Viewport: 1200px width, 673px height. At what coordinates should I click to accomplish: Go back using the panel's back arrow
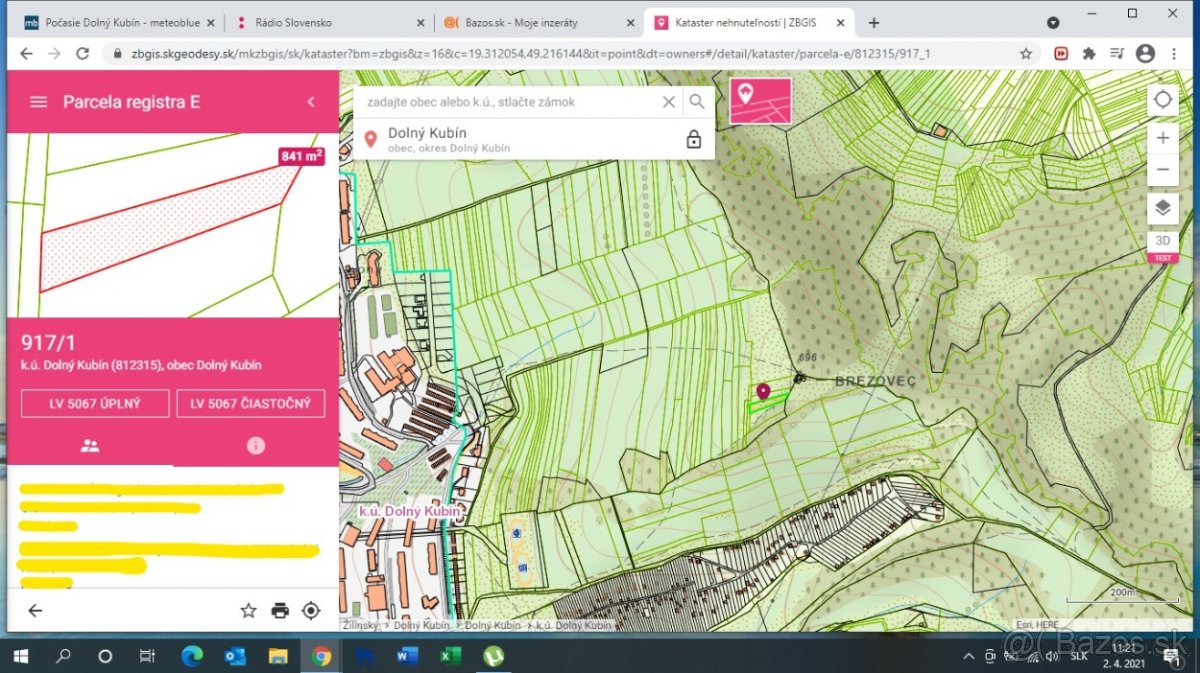click(35, 611)
